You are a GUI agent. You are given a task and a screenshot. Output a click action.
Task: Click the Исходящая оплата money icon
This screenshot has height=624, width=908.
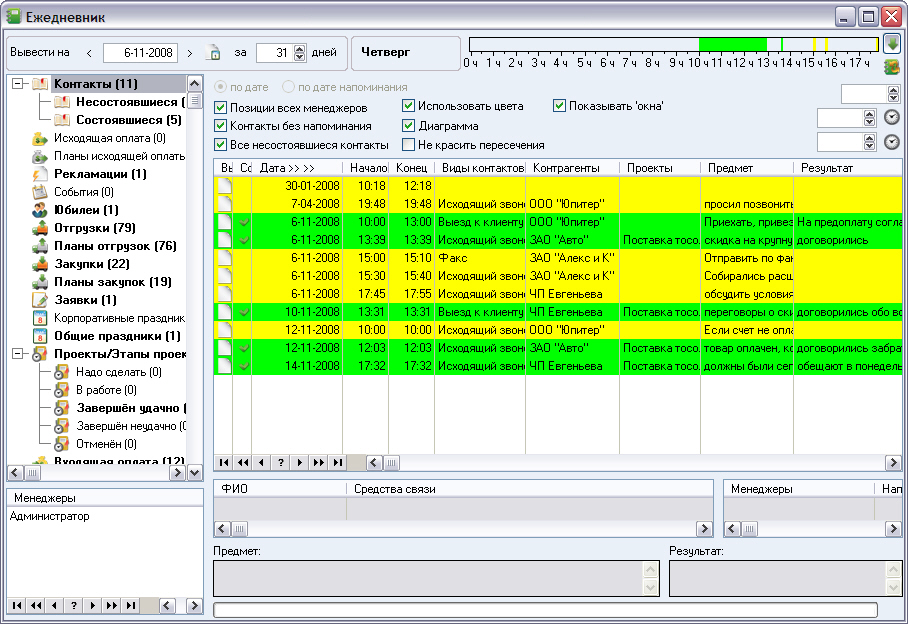[40, 138]
